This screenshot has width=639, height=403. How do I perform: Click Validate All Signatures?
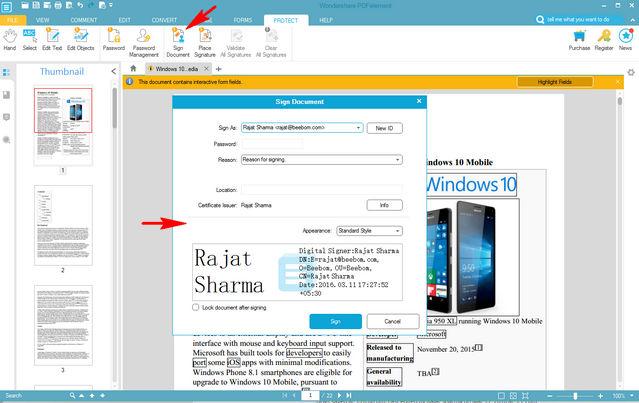point(236,42)
